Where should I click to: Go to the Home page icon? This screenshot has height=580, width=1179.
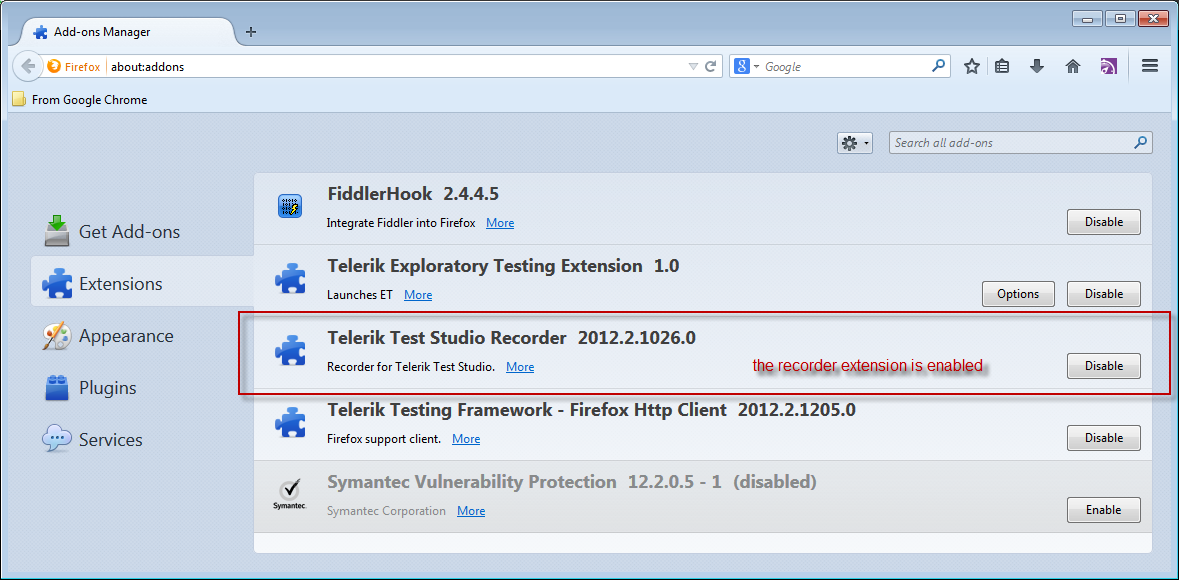1073,66
